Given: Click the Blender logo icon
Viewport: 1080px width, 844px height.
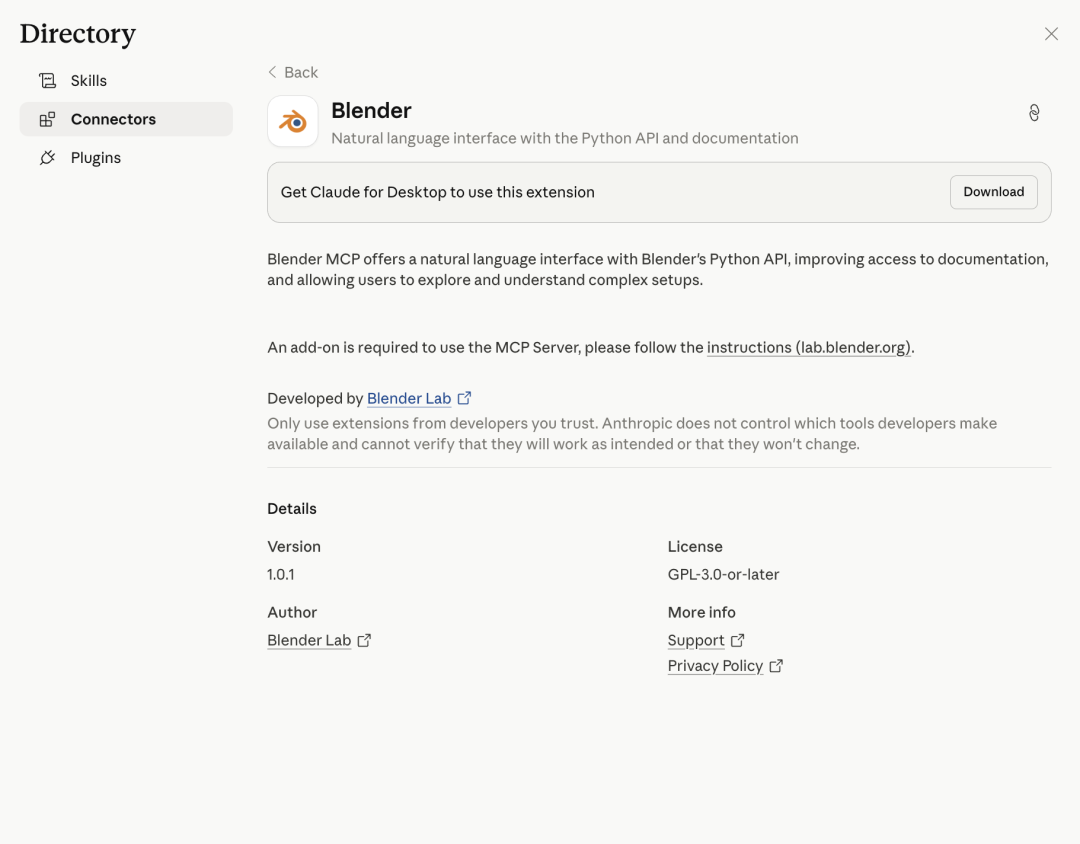Looking at the screenshot, I should point(293,122).
